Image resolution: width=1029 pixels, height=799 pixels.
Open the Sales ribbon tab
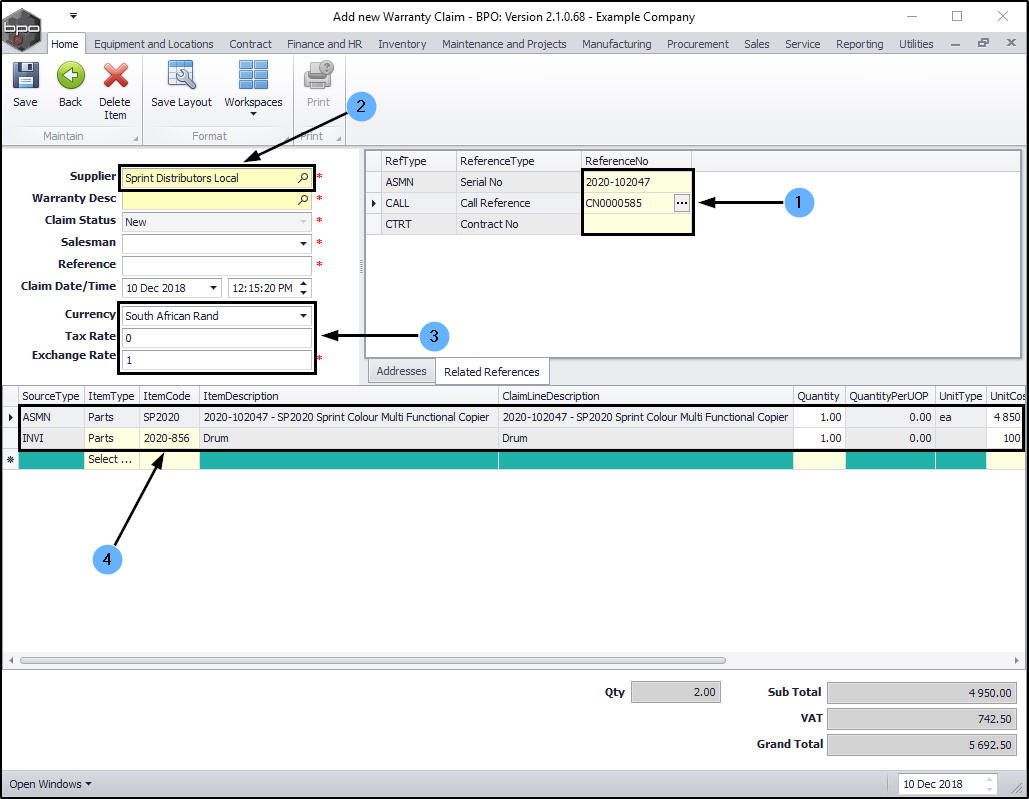(756, 44)
